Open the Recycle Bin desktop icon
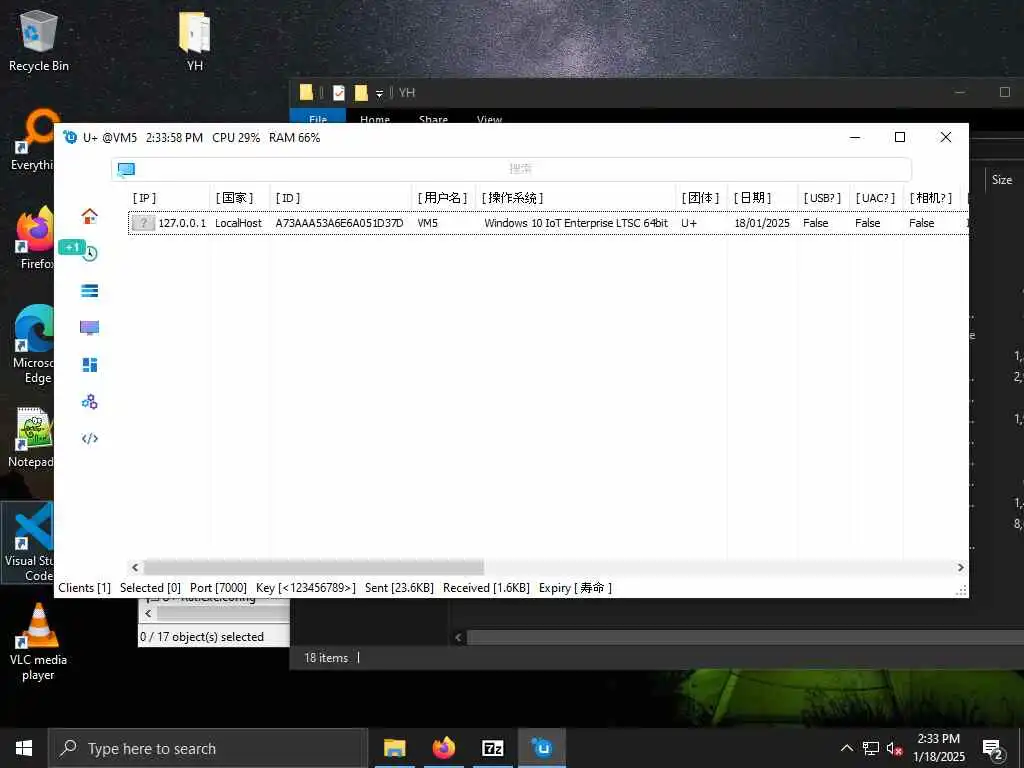This screenshot has width=1024, height=768. [39, 40]
